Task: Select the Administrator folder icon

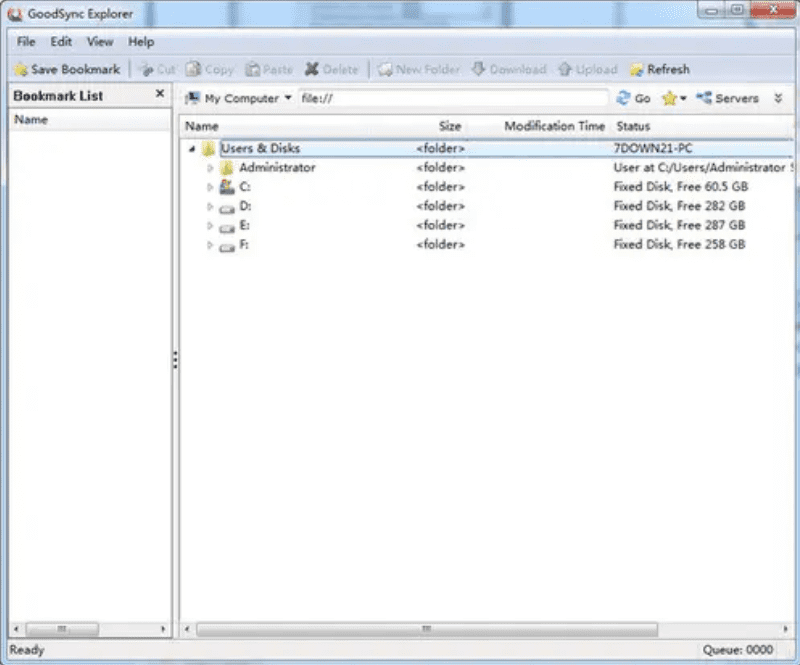Action: (227, 167)
